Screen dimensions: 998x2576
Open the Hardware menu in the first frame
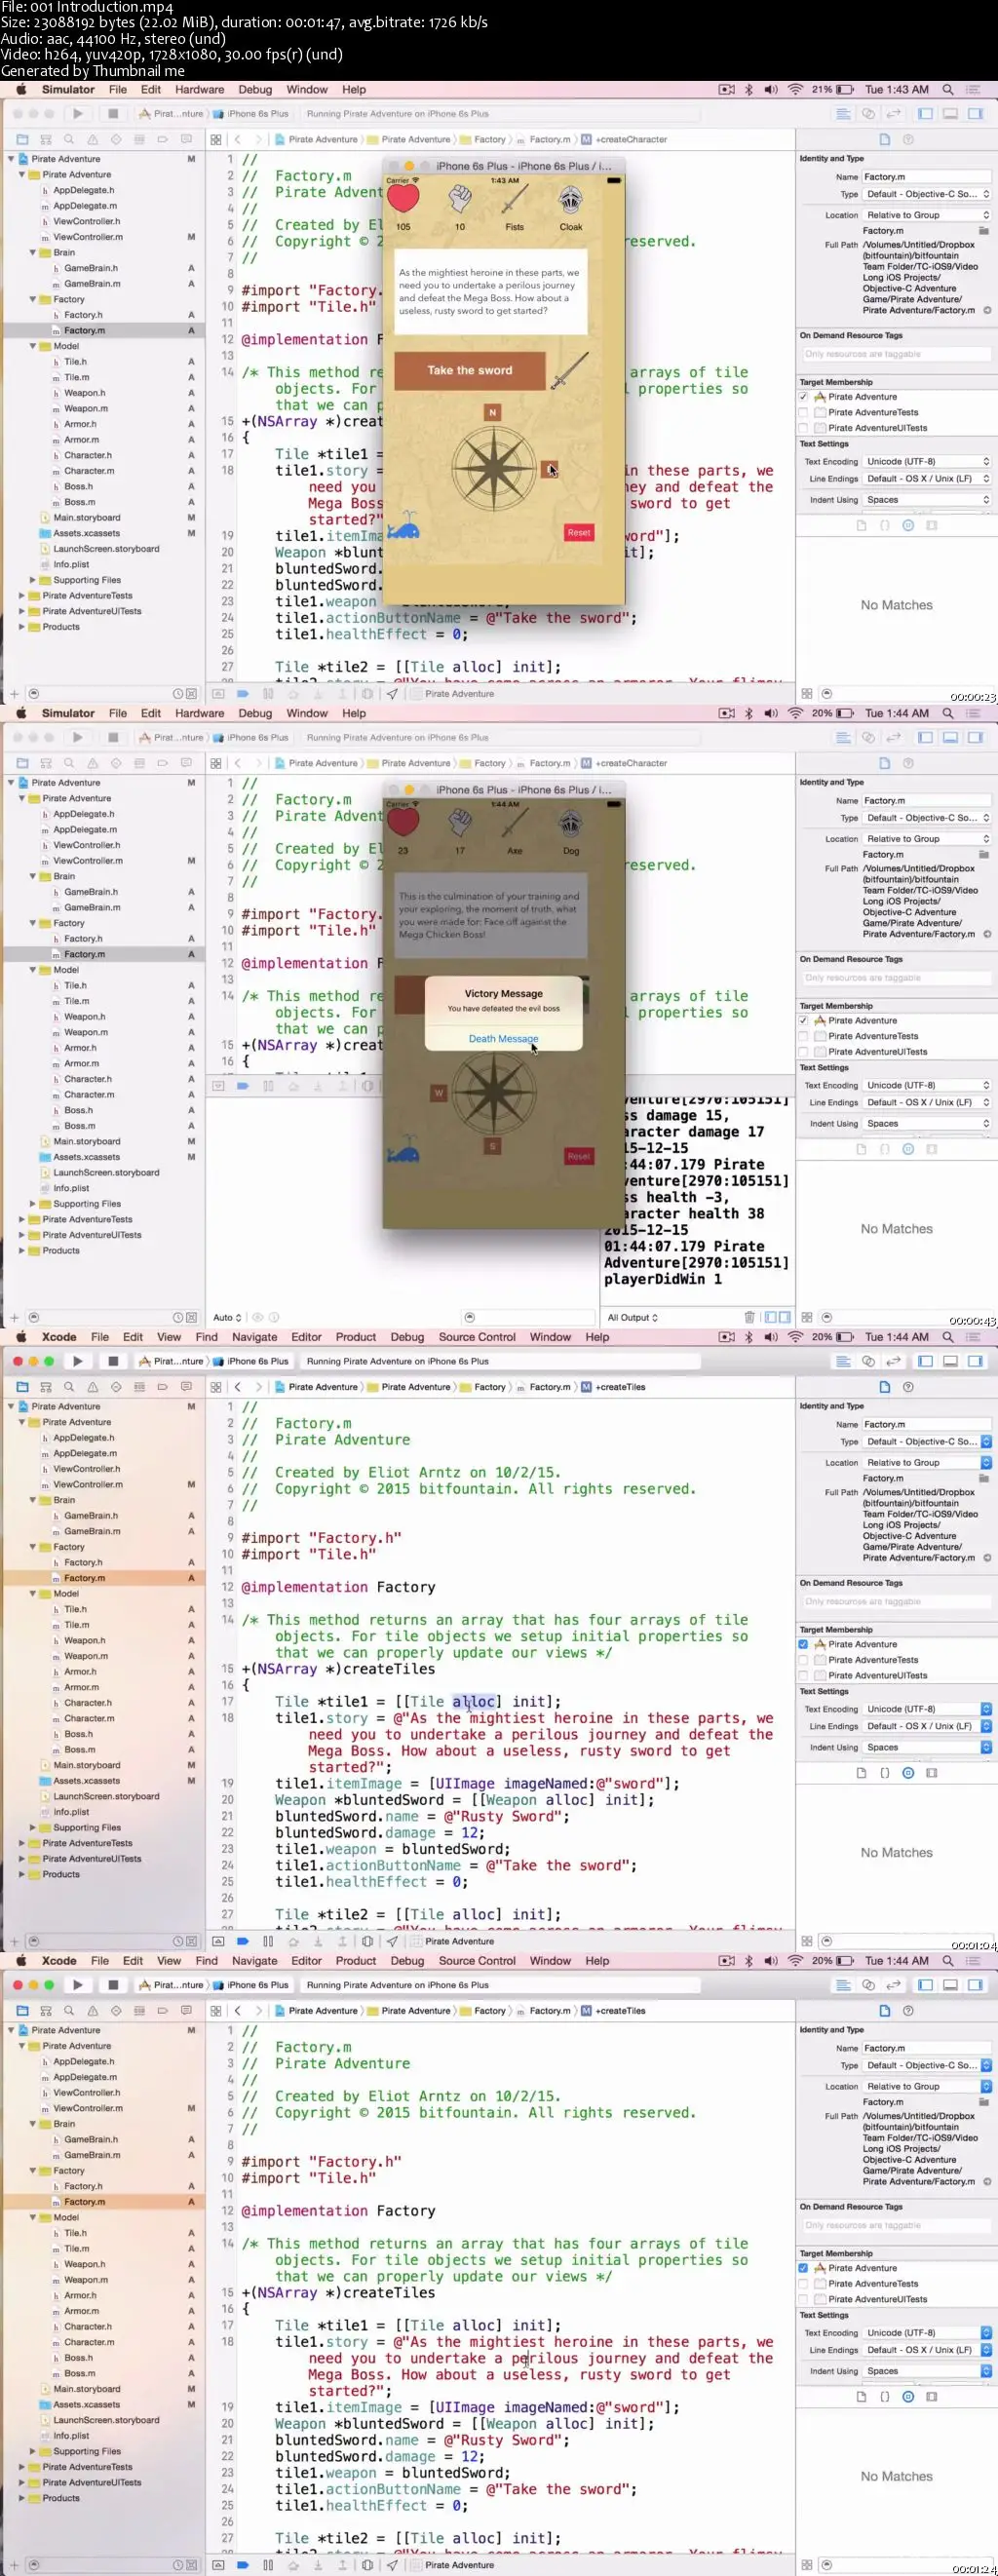click(199, 89)
